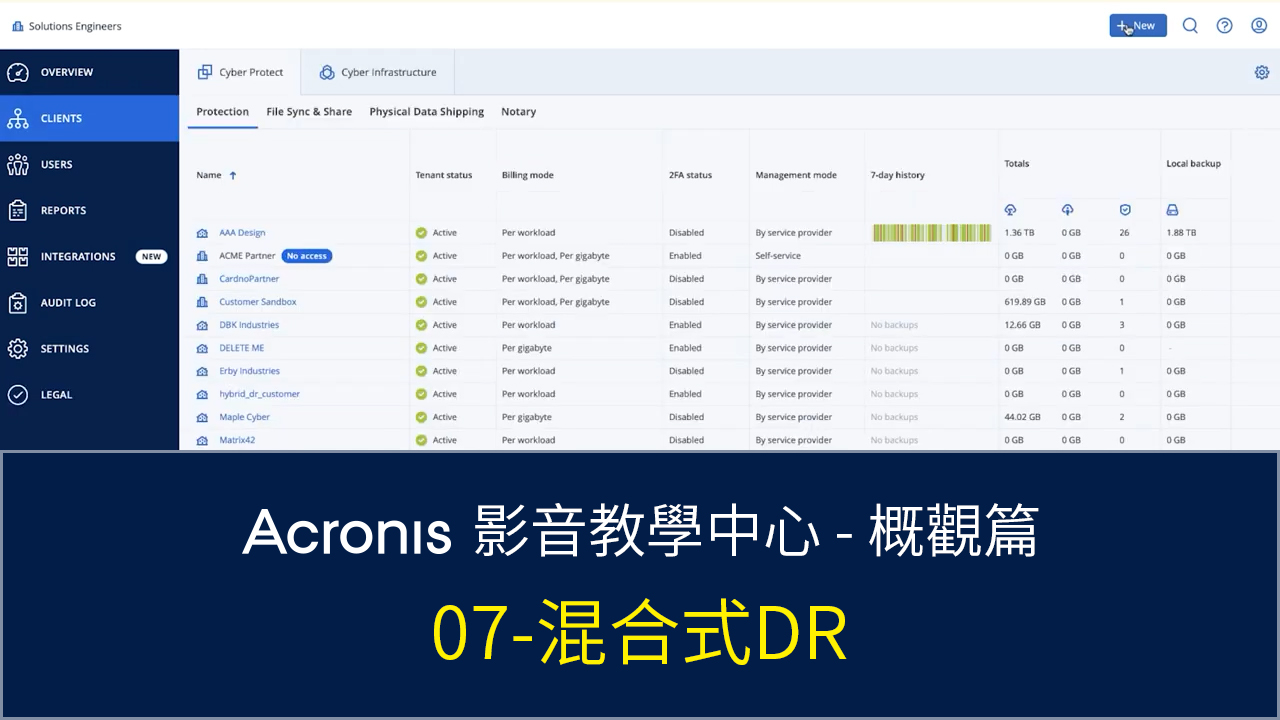Screen dimensions: 1280x720
Task: Click the Legal checkmark icon
Action: pos(18,394)
